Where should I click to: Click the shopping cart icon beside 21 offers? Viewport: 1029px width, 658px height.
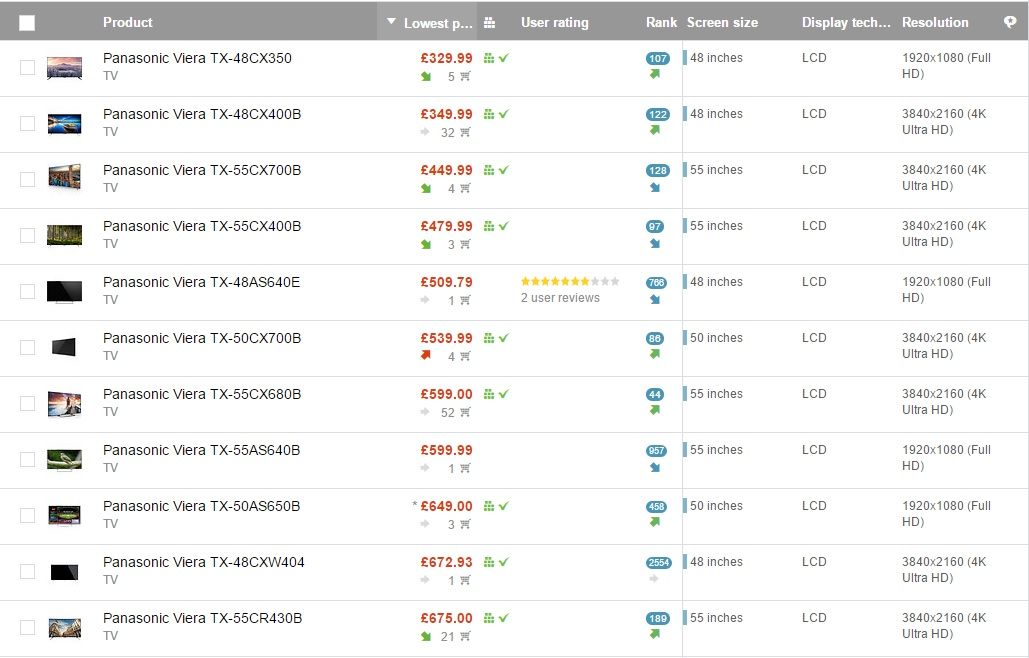pos(465,636)
